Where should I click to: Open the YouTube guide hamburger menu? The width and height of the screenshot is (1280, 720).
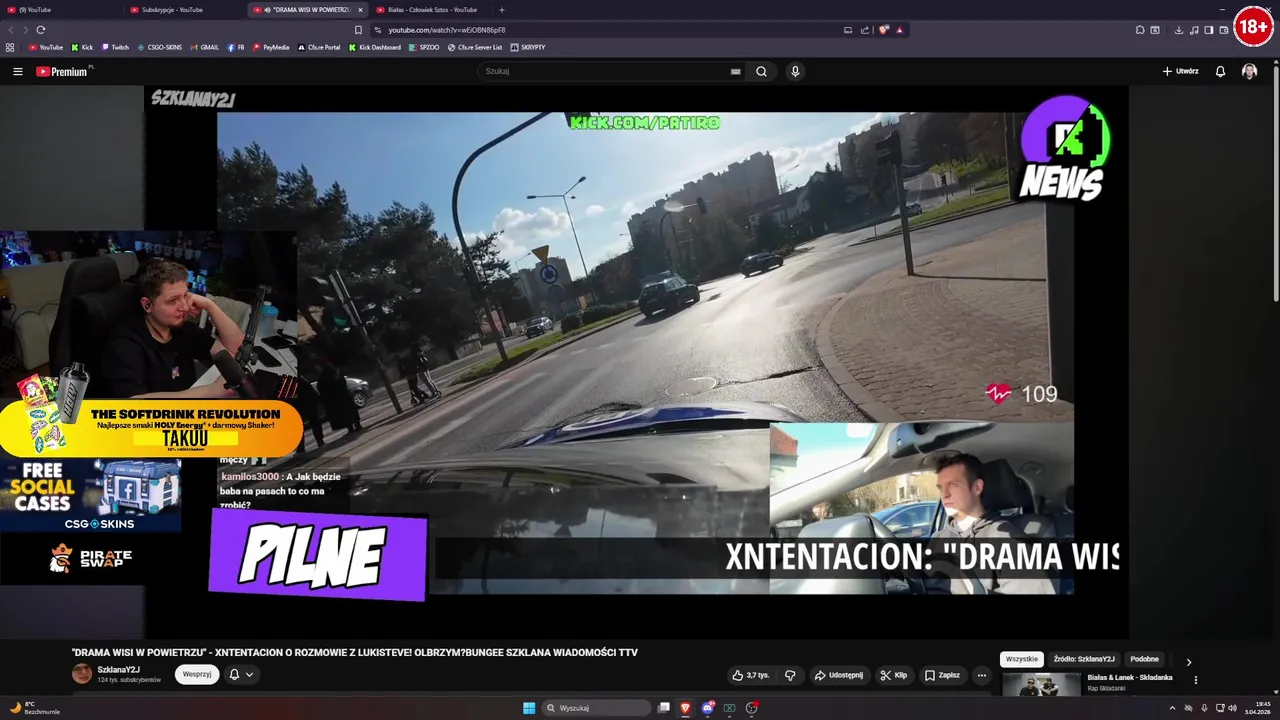(17, 71)
